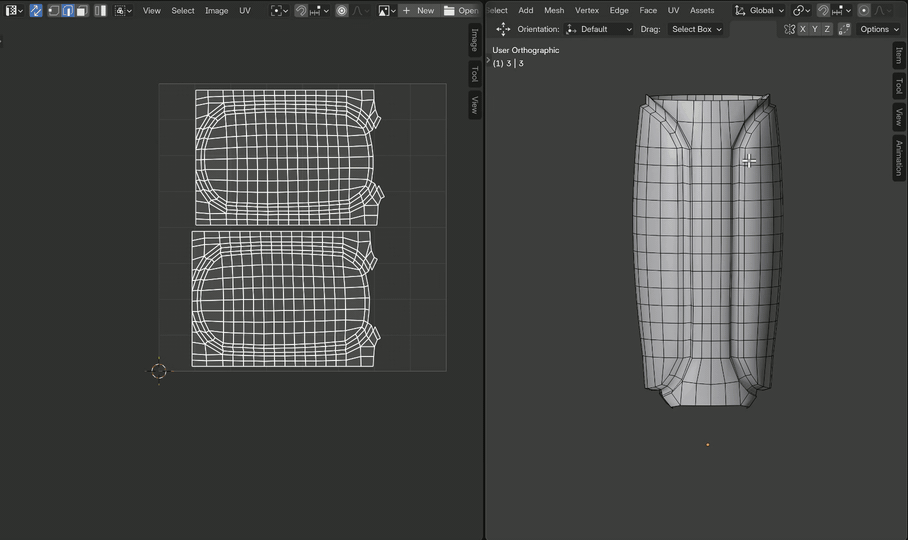908x540 pixels.
Task: Open 3D viewport pivot point dropdown
Action: (x=801, y=10)
